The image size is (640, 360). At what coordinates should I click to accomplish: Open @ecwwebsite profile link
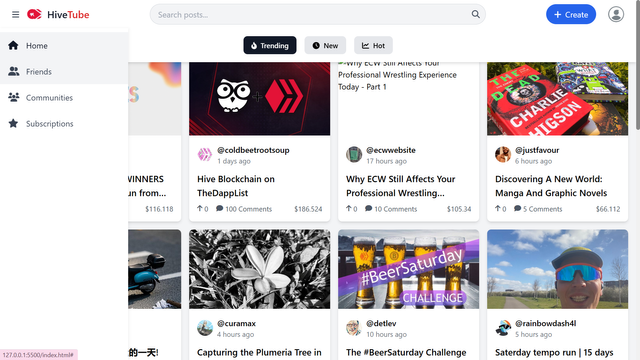391,150
